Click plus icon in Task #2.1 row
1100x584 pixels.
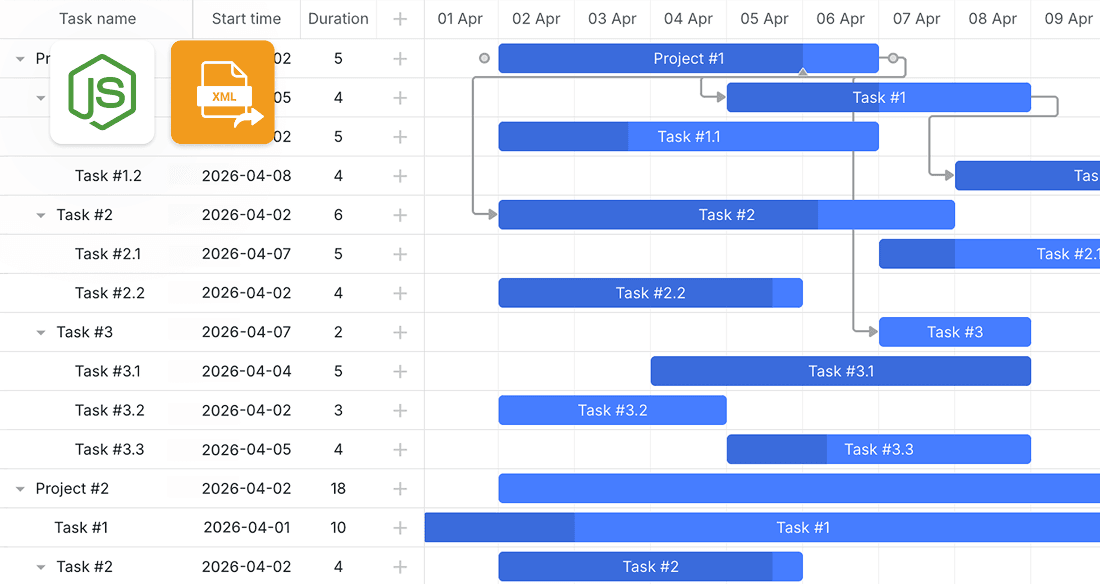pos(400,254)
